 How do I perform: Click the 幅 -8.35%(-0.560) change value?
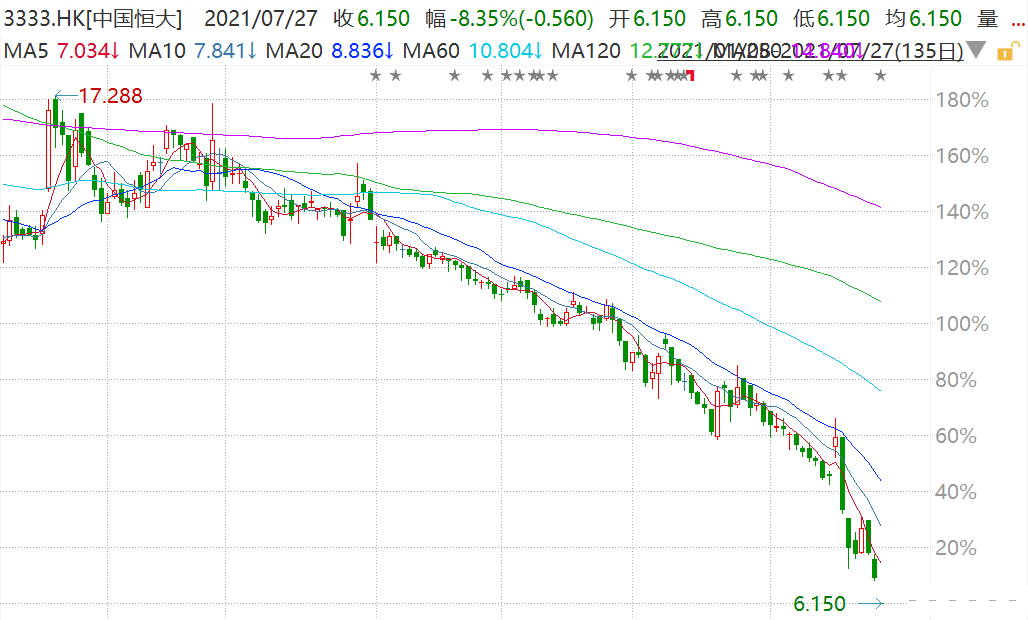(x=509, y=19)
